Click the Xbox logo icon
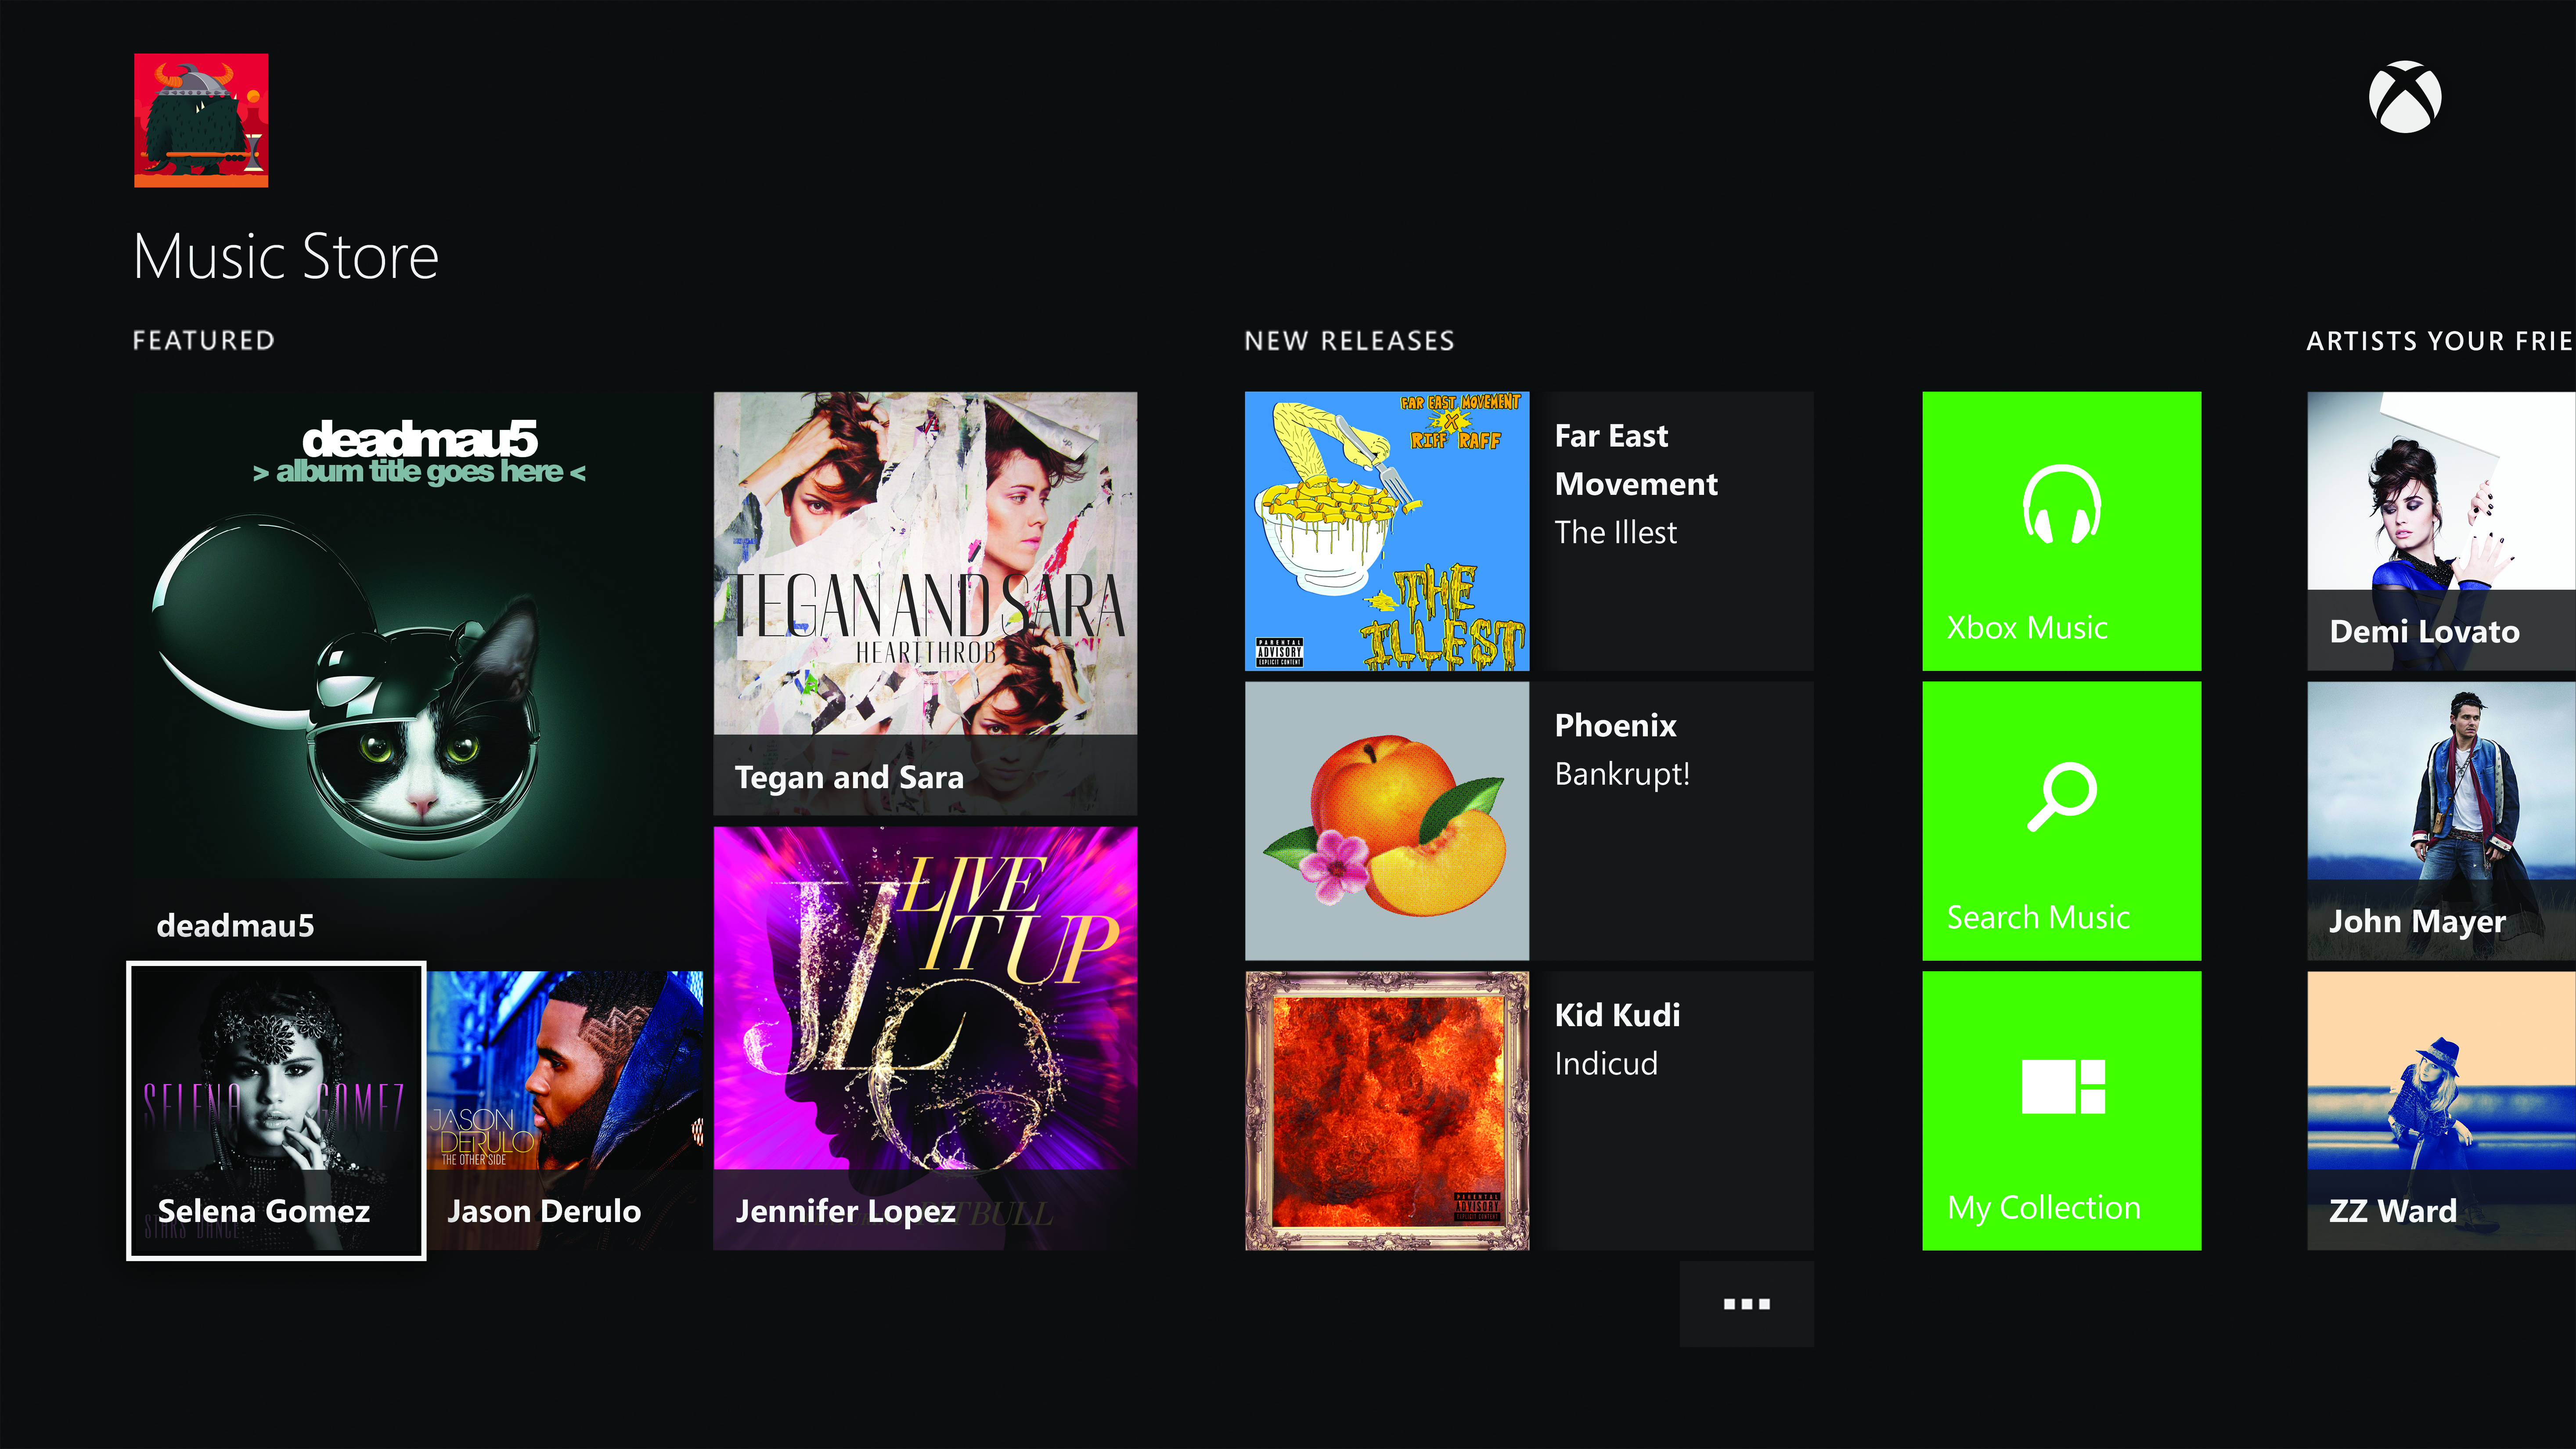Viewport: 2576px width, 1449px height. (2404, 97)
